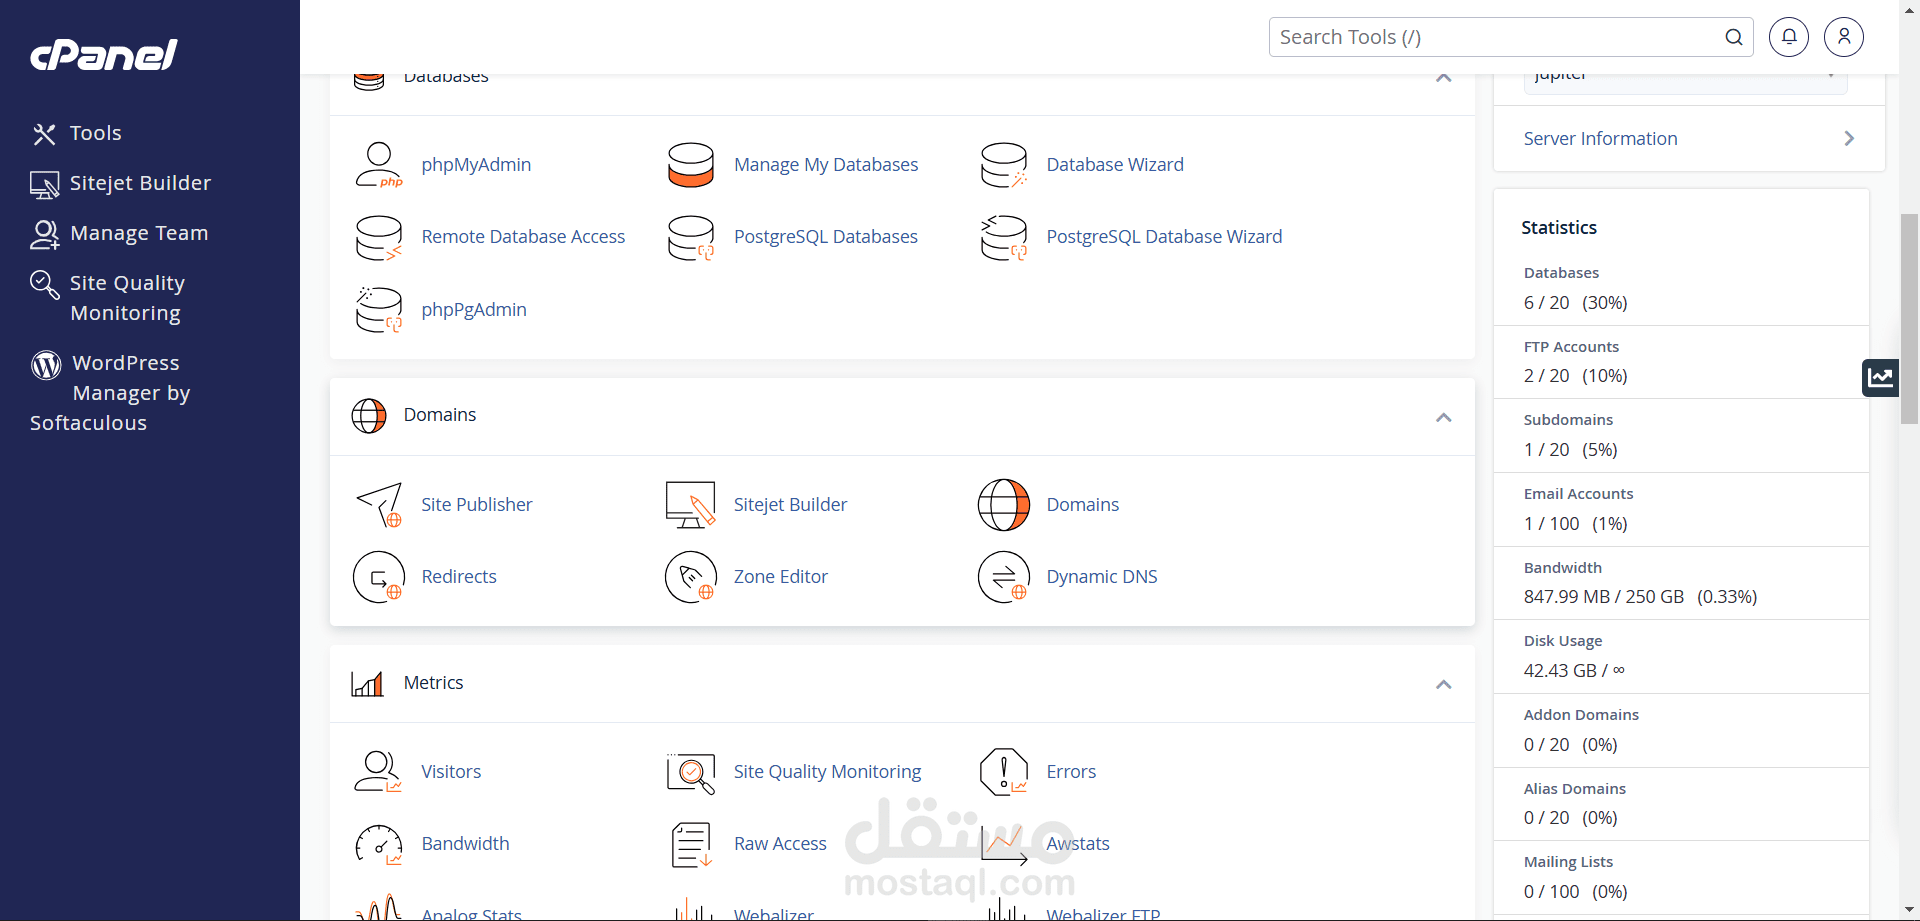Click the Email Accounts 1 / 100 value

[x=1575, y=524]
